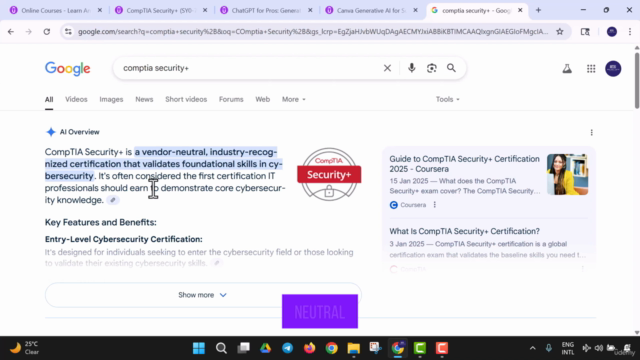640x360 pixels.
Task: Open Google Search Labs flask icon
Action: coord(567,69)
